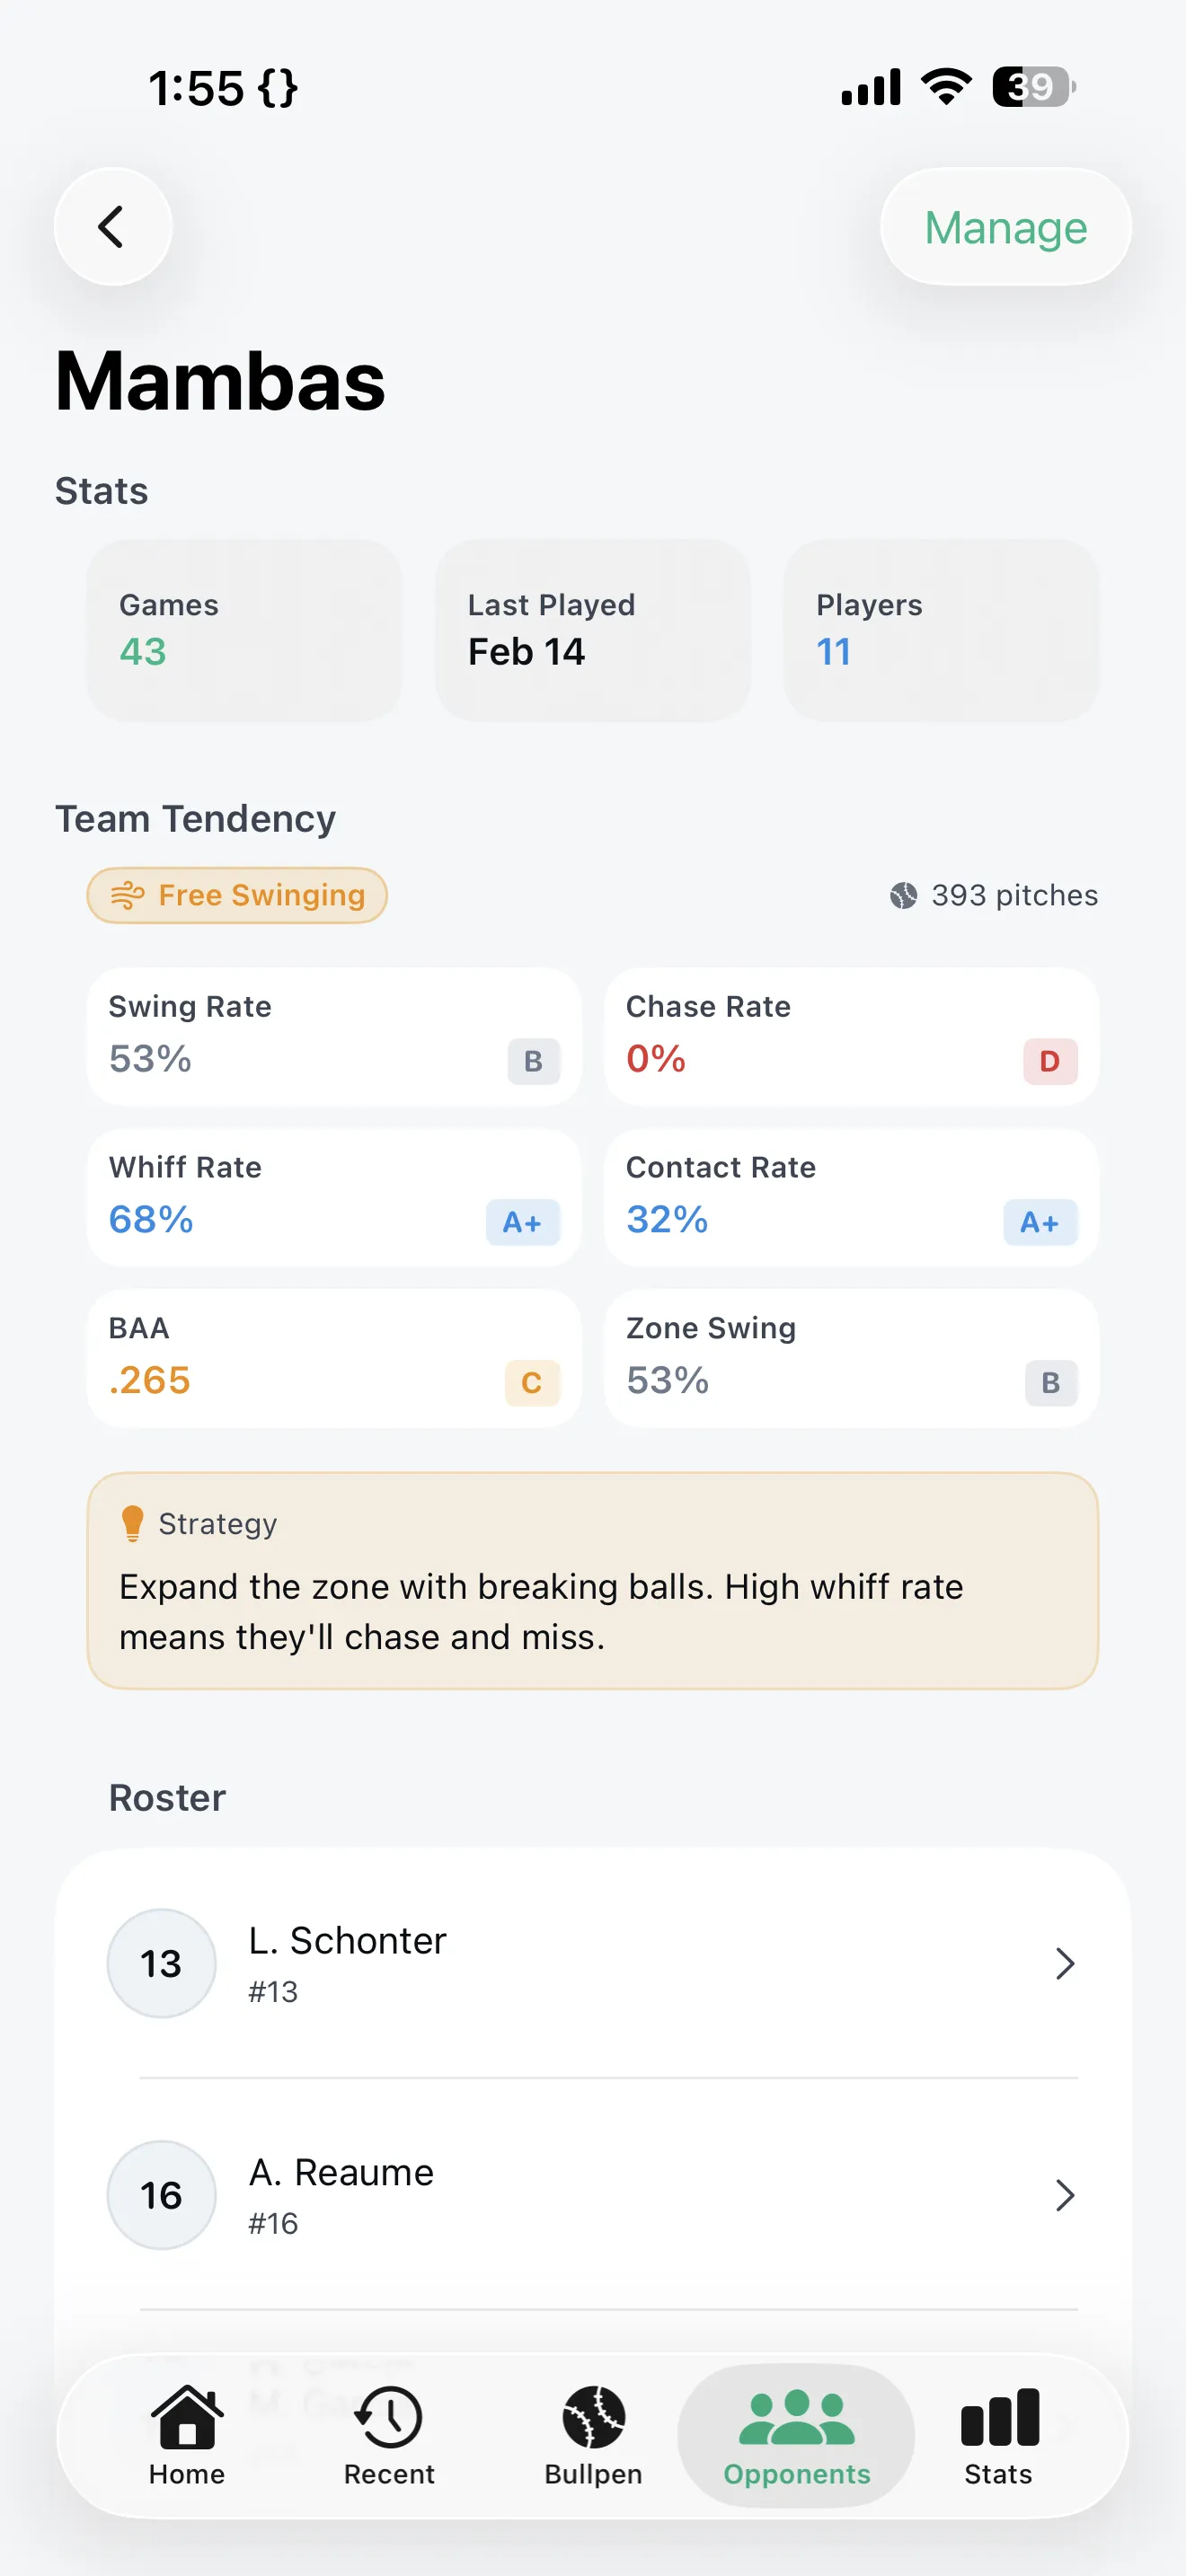Toggle the Free Swinging tendency badge
Image resolution: width=1186 pixels, height=2576 pixels.
coord(236,895)
